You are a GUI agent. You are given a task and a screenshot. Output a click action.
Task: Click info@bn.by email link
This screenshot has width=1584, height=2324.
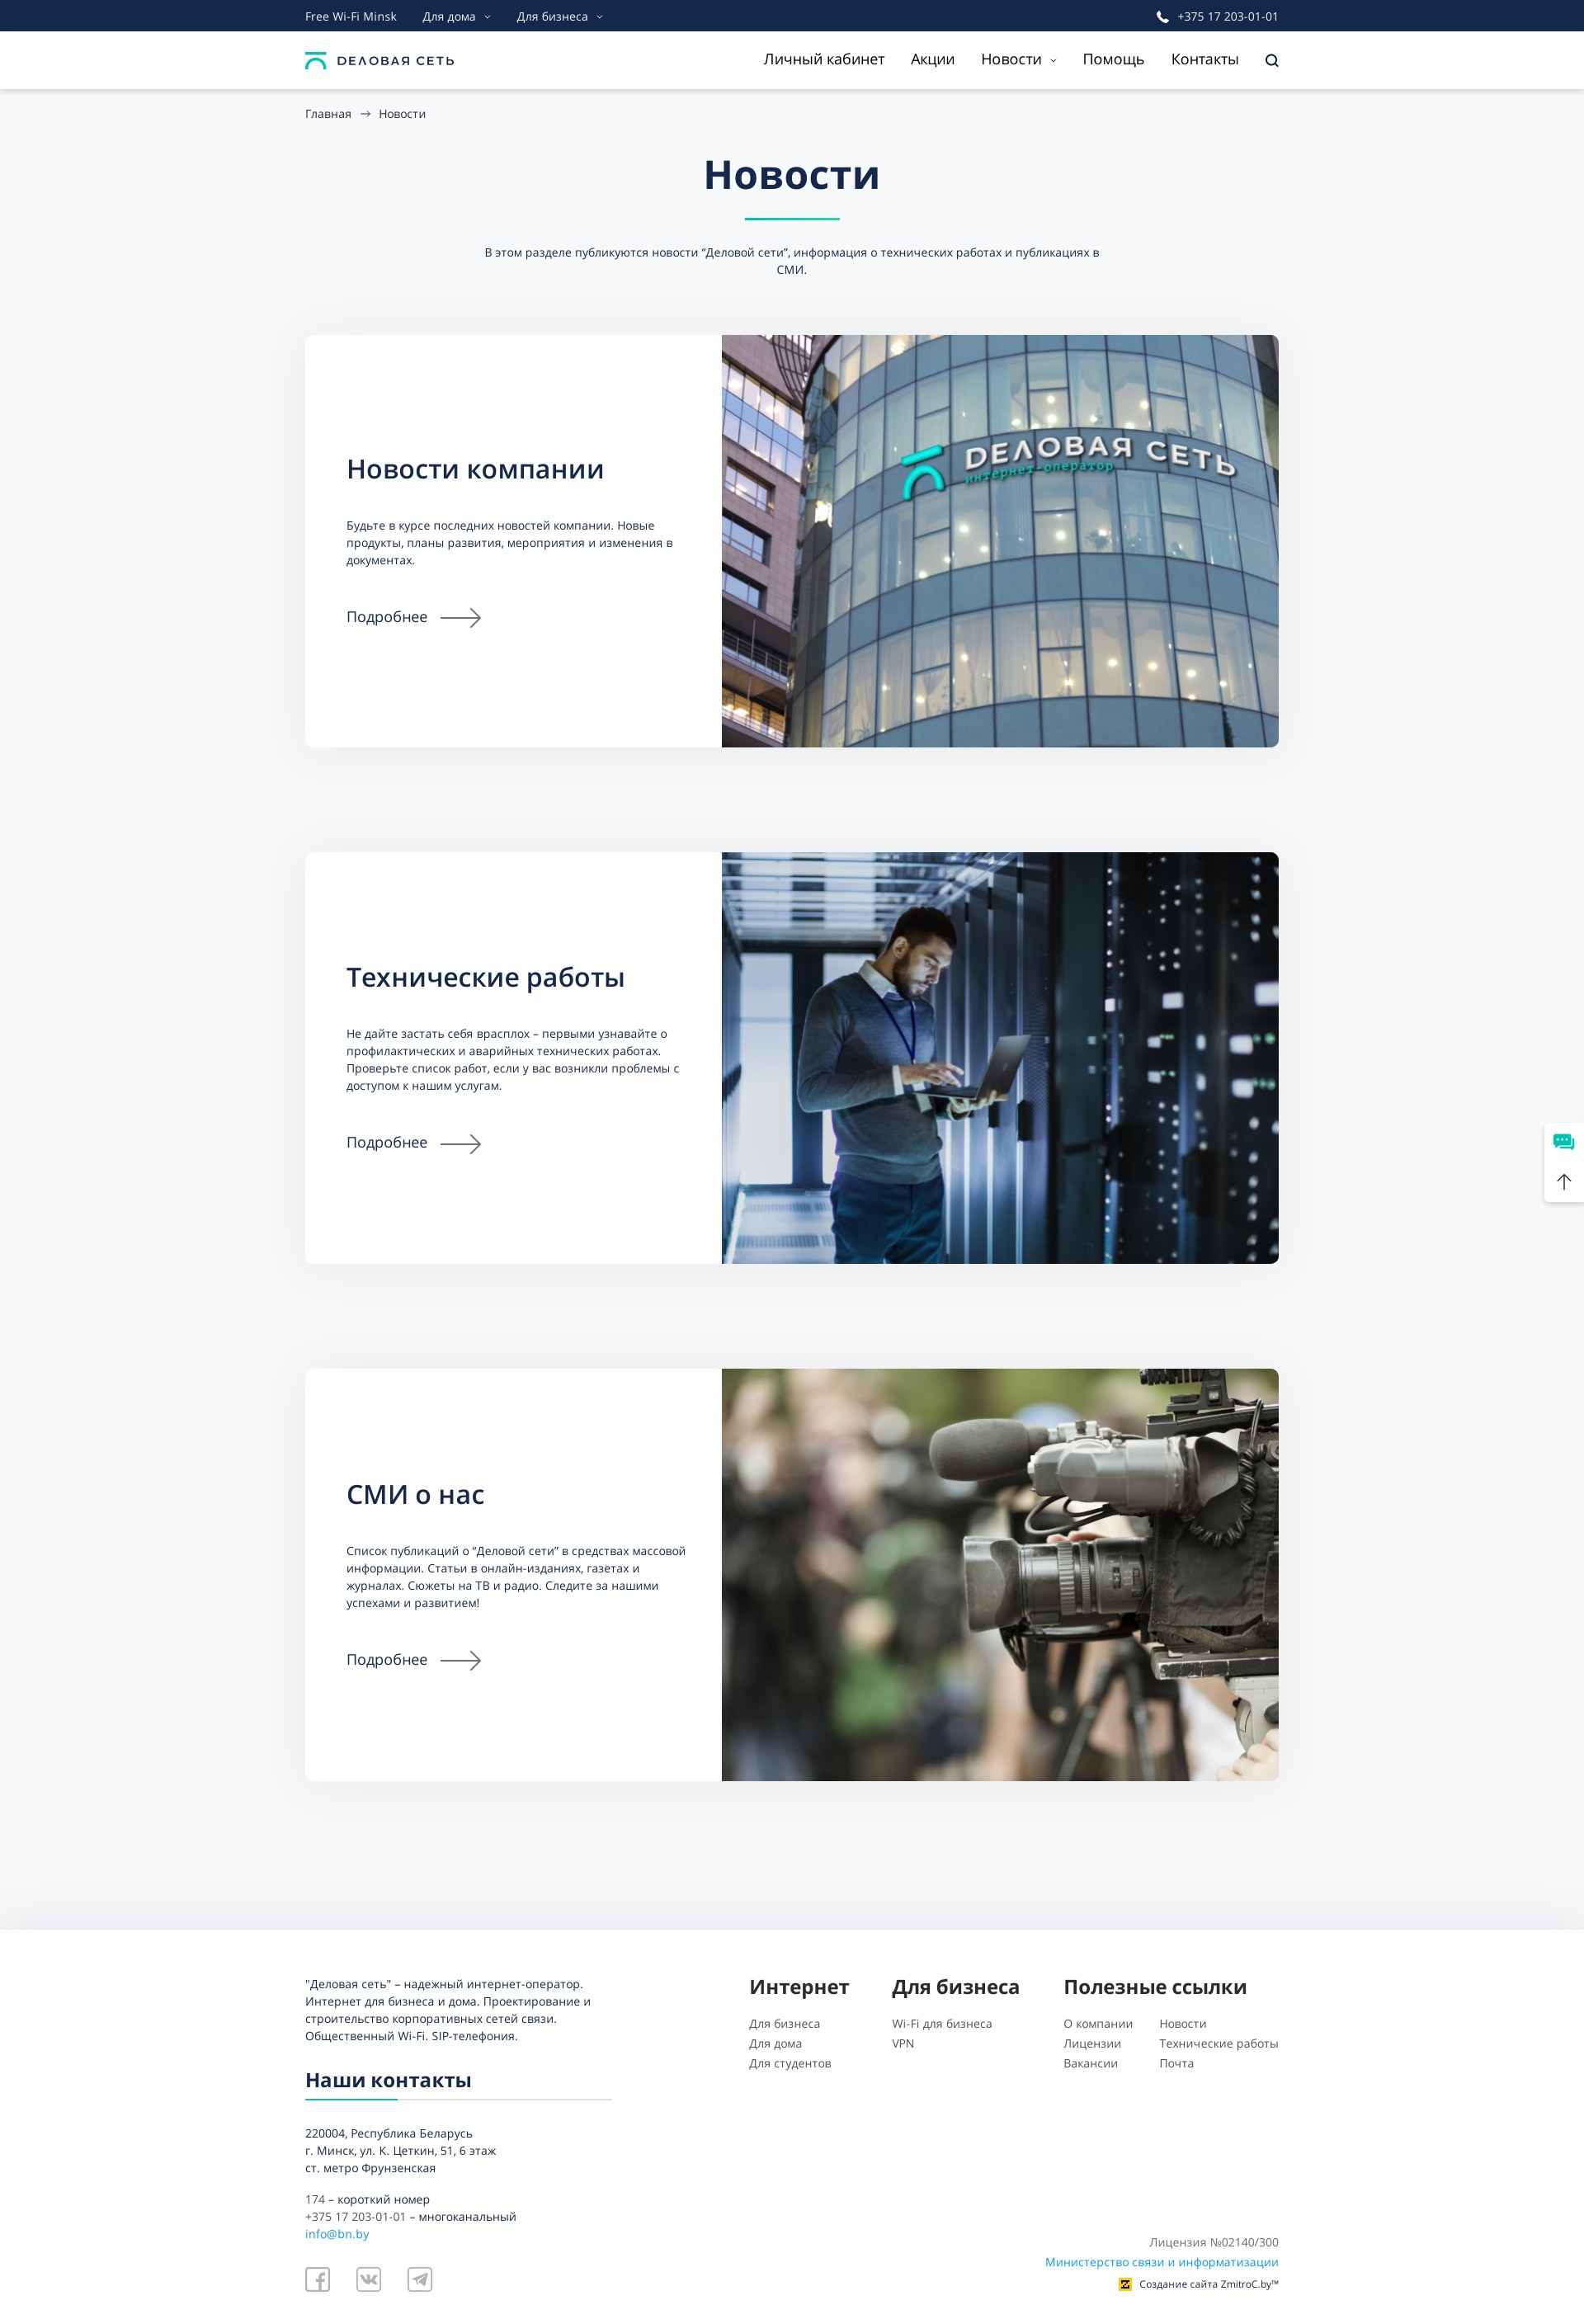click(337, 2234)
